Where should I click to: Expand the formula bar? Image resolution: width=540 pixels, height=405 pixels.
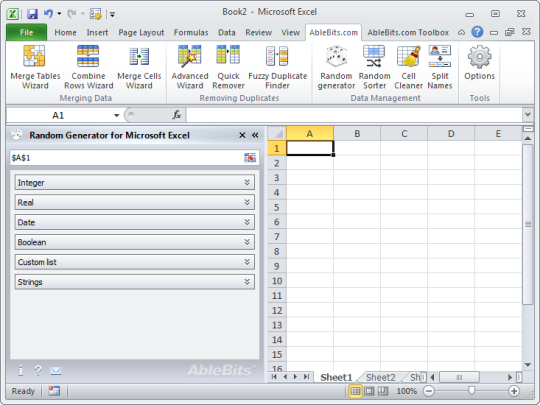(527, 115)
